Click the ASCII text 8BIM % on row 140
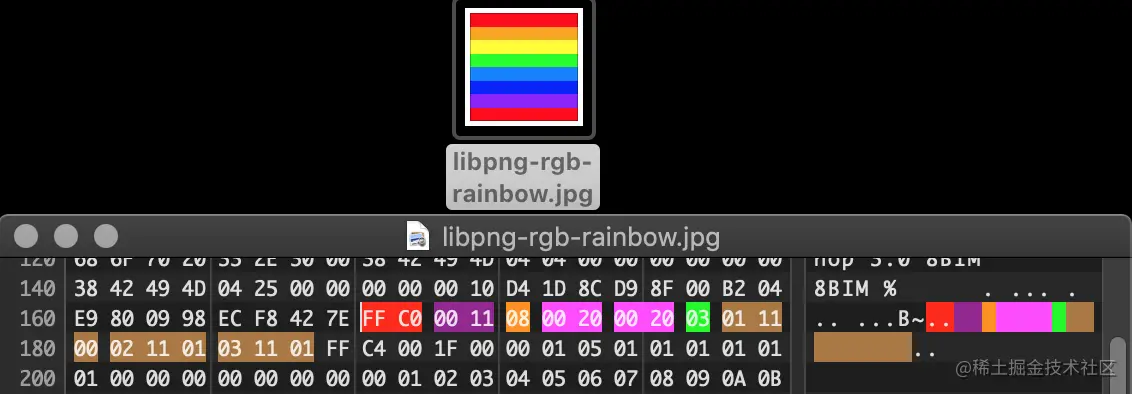This screenshot has width=1132, height=394. tap(855, 289)
